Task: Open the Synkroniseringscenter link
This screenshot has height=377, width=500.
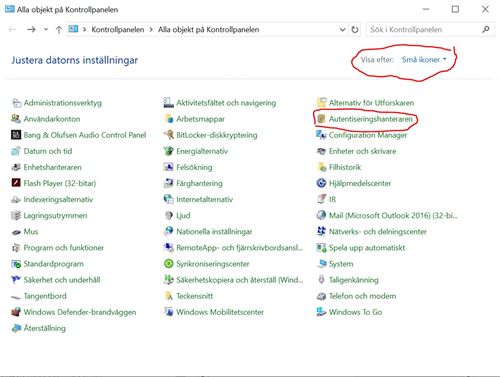Action: click(x=213, y=264)
